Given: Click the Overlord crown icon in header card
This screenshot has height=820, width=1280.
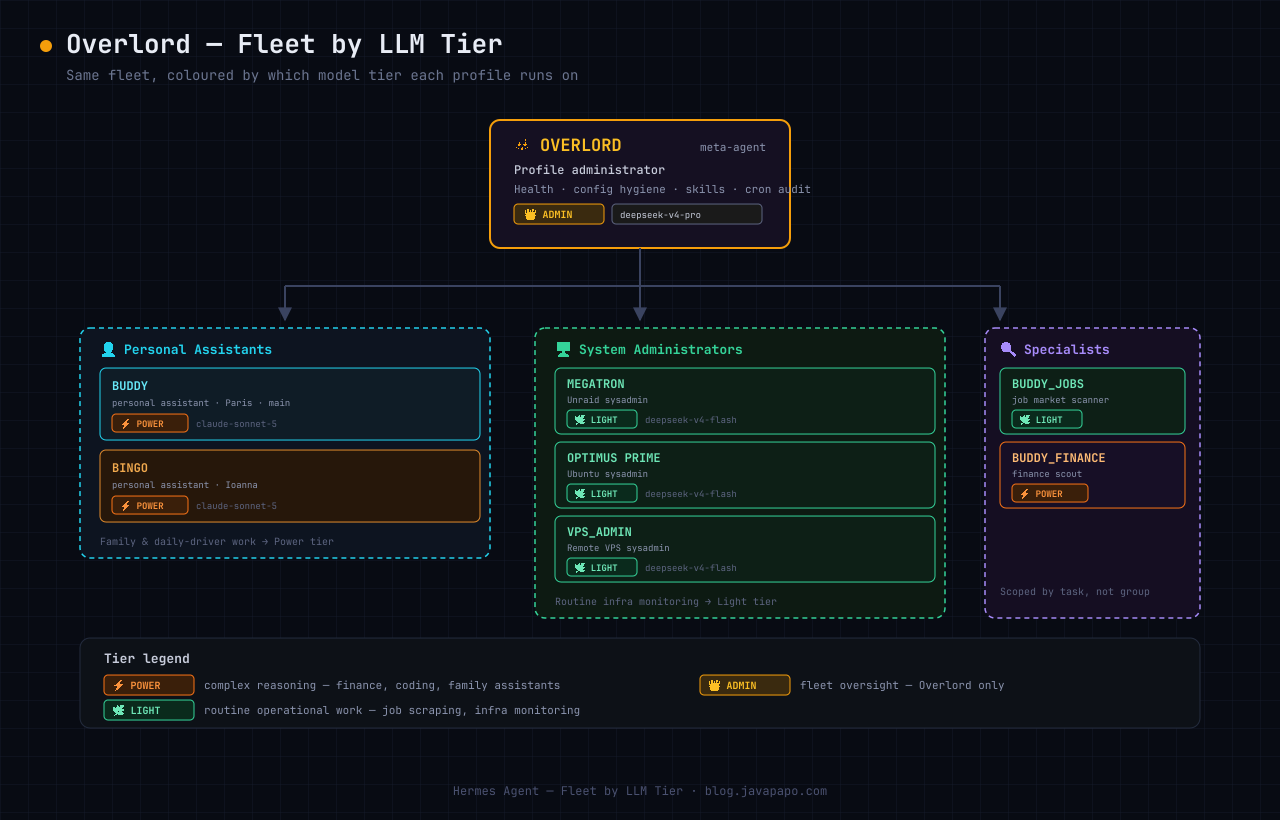Looking at the screenshot, I should click(522, 146).
